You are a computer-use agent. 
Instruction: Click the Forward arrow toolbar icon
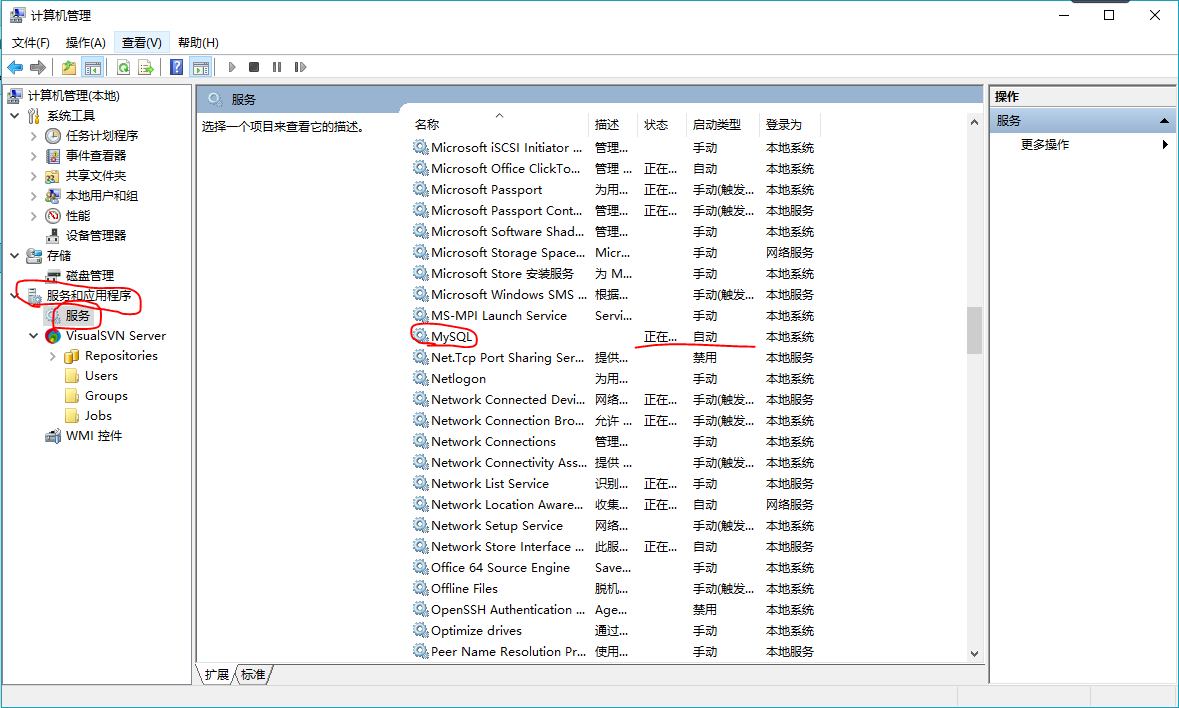click(x=38, y=68)
